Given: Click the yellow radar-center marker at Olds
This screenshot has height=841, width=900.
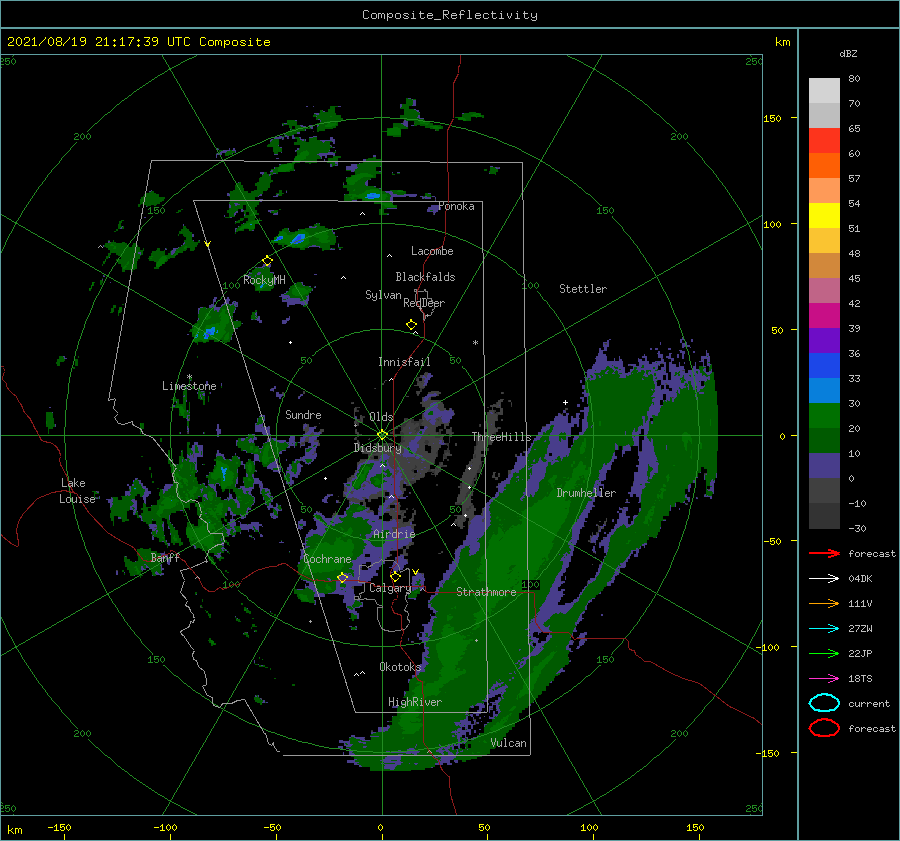Looking at the screenshot, I should tap(382, 435).
